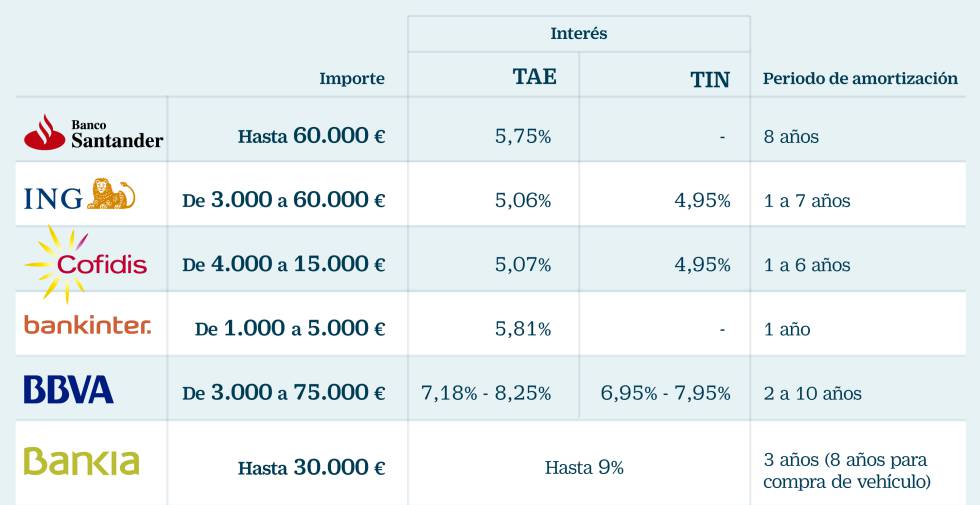Click the Periodo de amortización header
This screenshot has width=980, height=505.
click(859, 79)
